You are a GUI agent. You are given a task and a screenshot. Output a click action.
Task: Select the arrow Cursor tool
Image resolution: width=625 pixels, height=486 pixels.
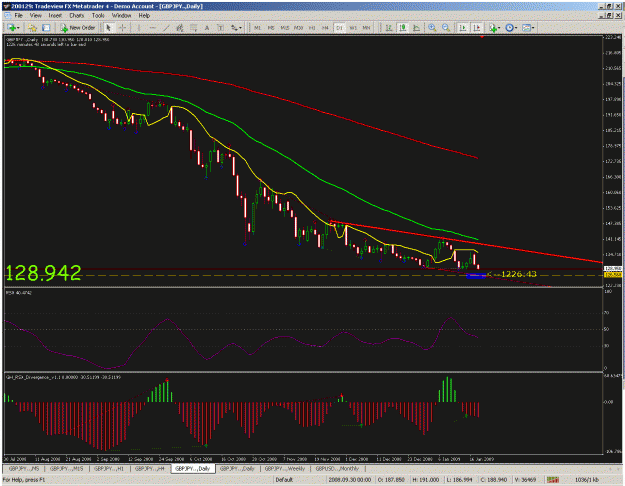pyautogui.click(x=108, y=28)
